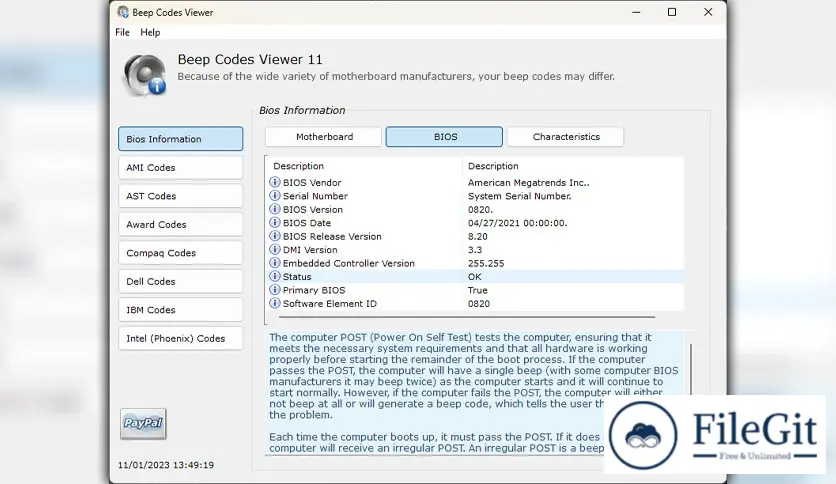This screenshot has height=484, width=836.
Task: Minimize the Beep Codes Viewer window
Action: click(x=636, y=12)
